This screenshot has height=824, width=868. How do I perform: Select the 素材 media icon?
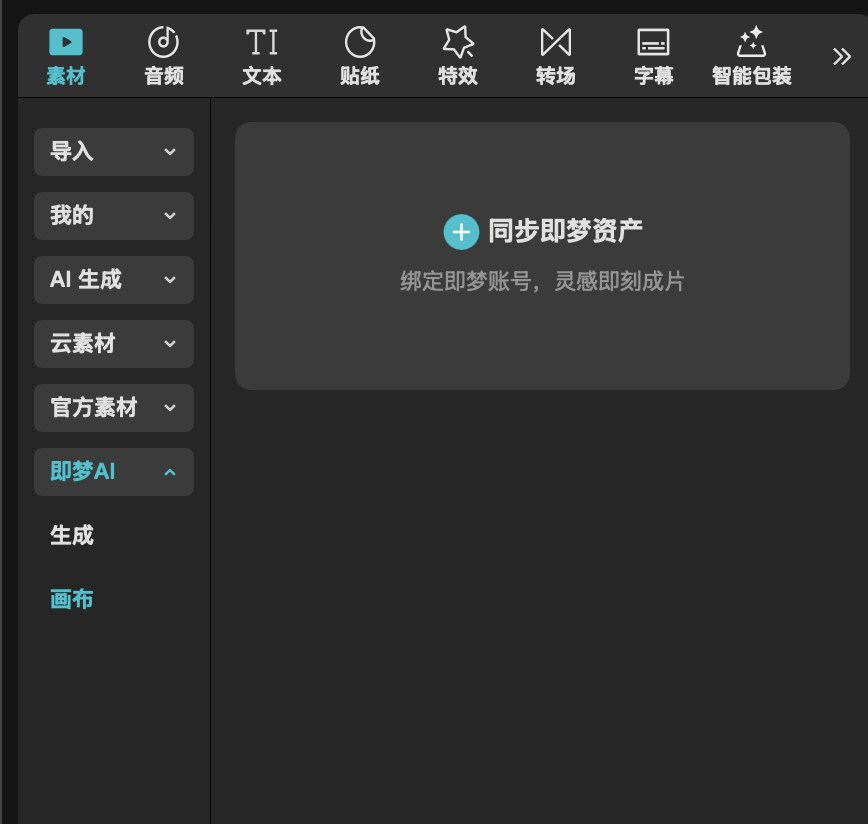pos(66,43)
